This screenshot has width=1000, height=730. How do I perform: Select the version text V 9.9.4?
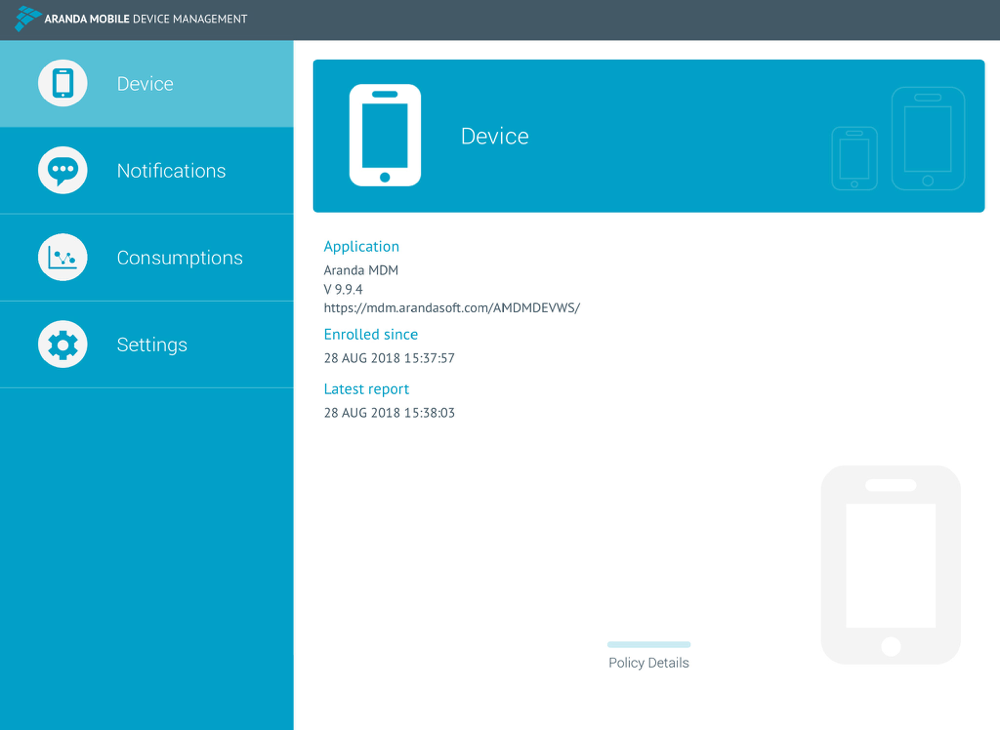[x=343, y=289]
